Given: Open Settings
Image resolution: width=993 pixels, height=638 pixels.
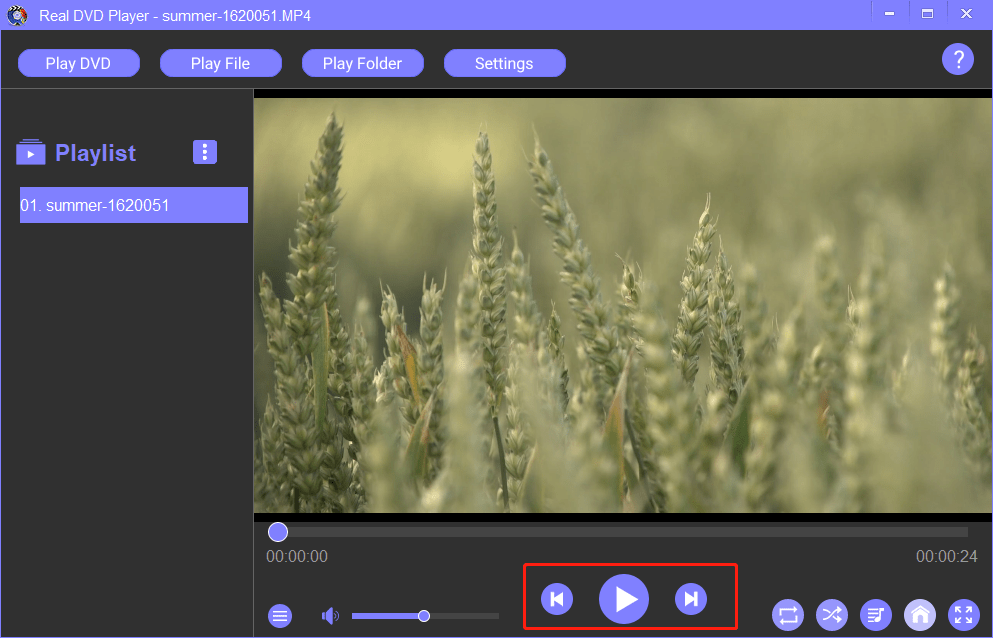Looking at the screenshot, I should pyautogui.click(x=504, y=63).
